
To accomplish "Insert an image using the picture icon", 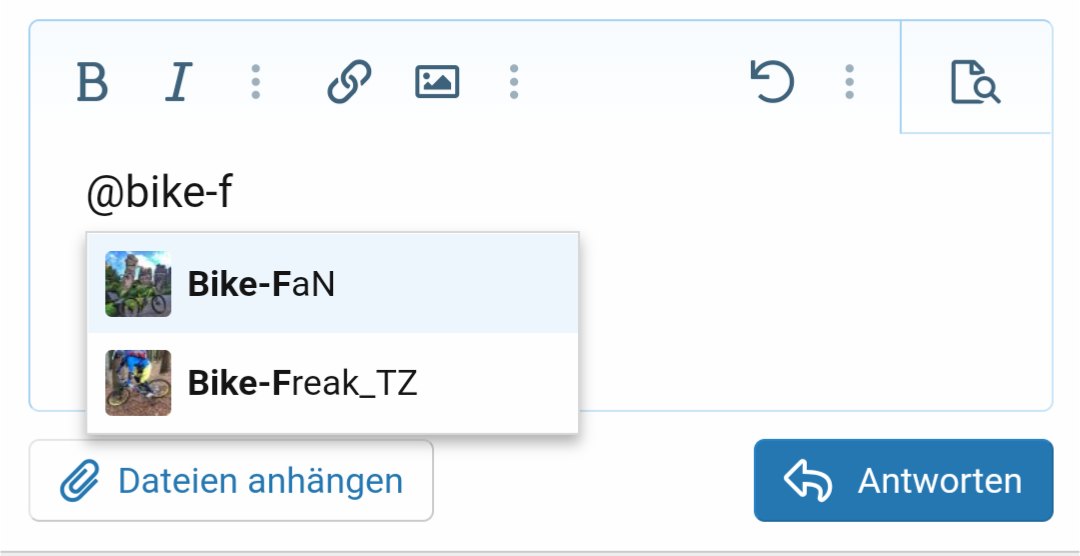I will [437, 82].
